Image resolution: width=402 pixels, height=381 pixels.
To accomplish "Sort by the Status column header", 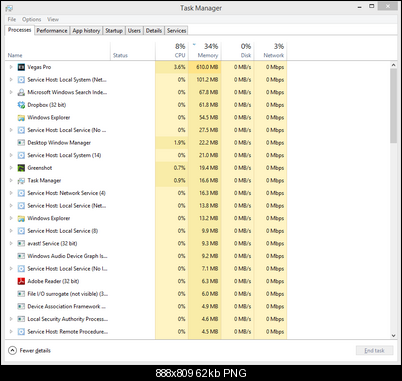I will 133,50.
